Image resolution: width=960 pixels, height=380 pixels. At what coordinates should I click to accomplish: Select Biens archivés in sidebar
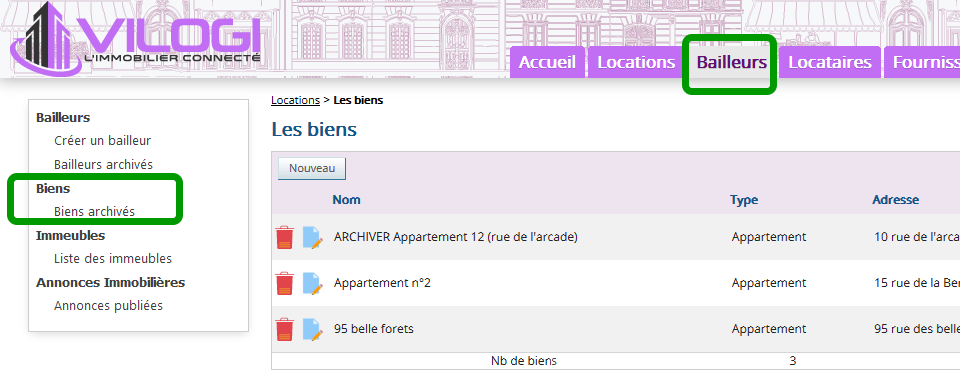[94, 212]
